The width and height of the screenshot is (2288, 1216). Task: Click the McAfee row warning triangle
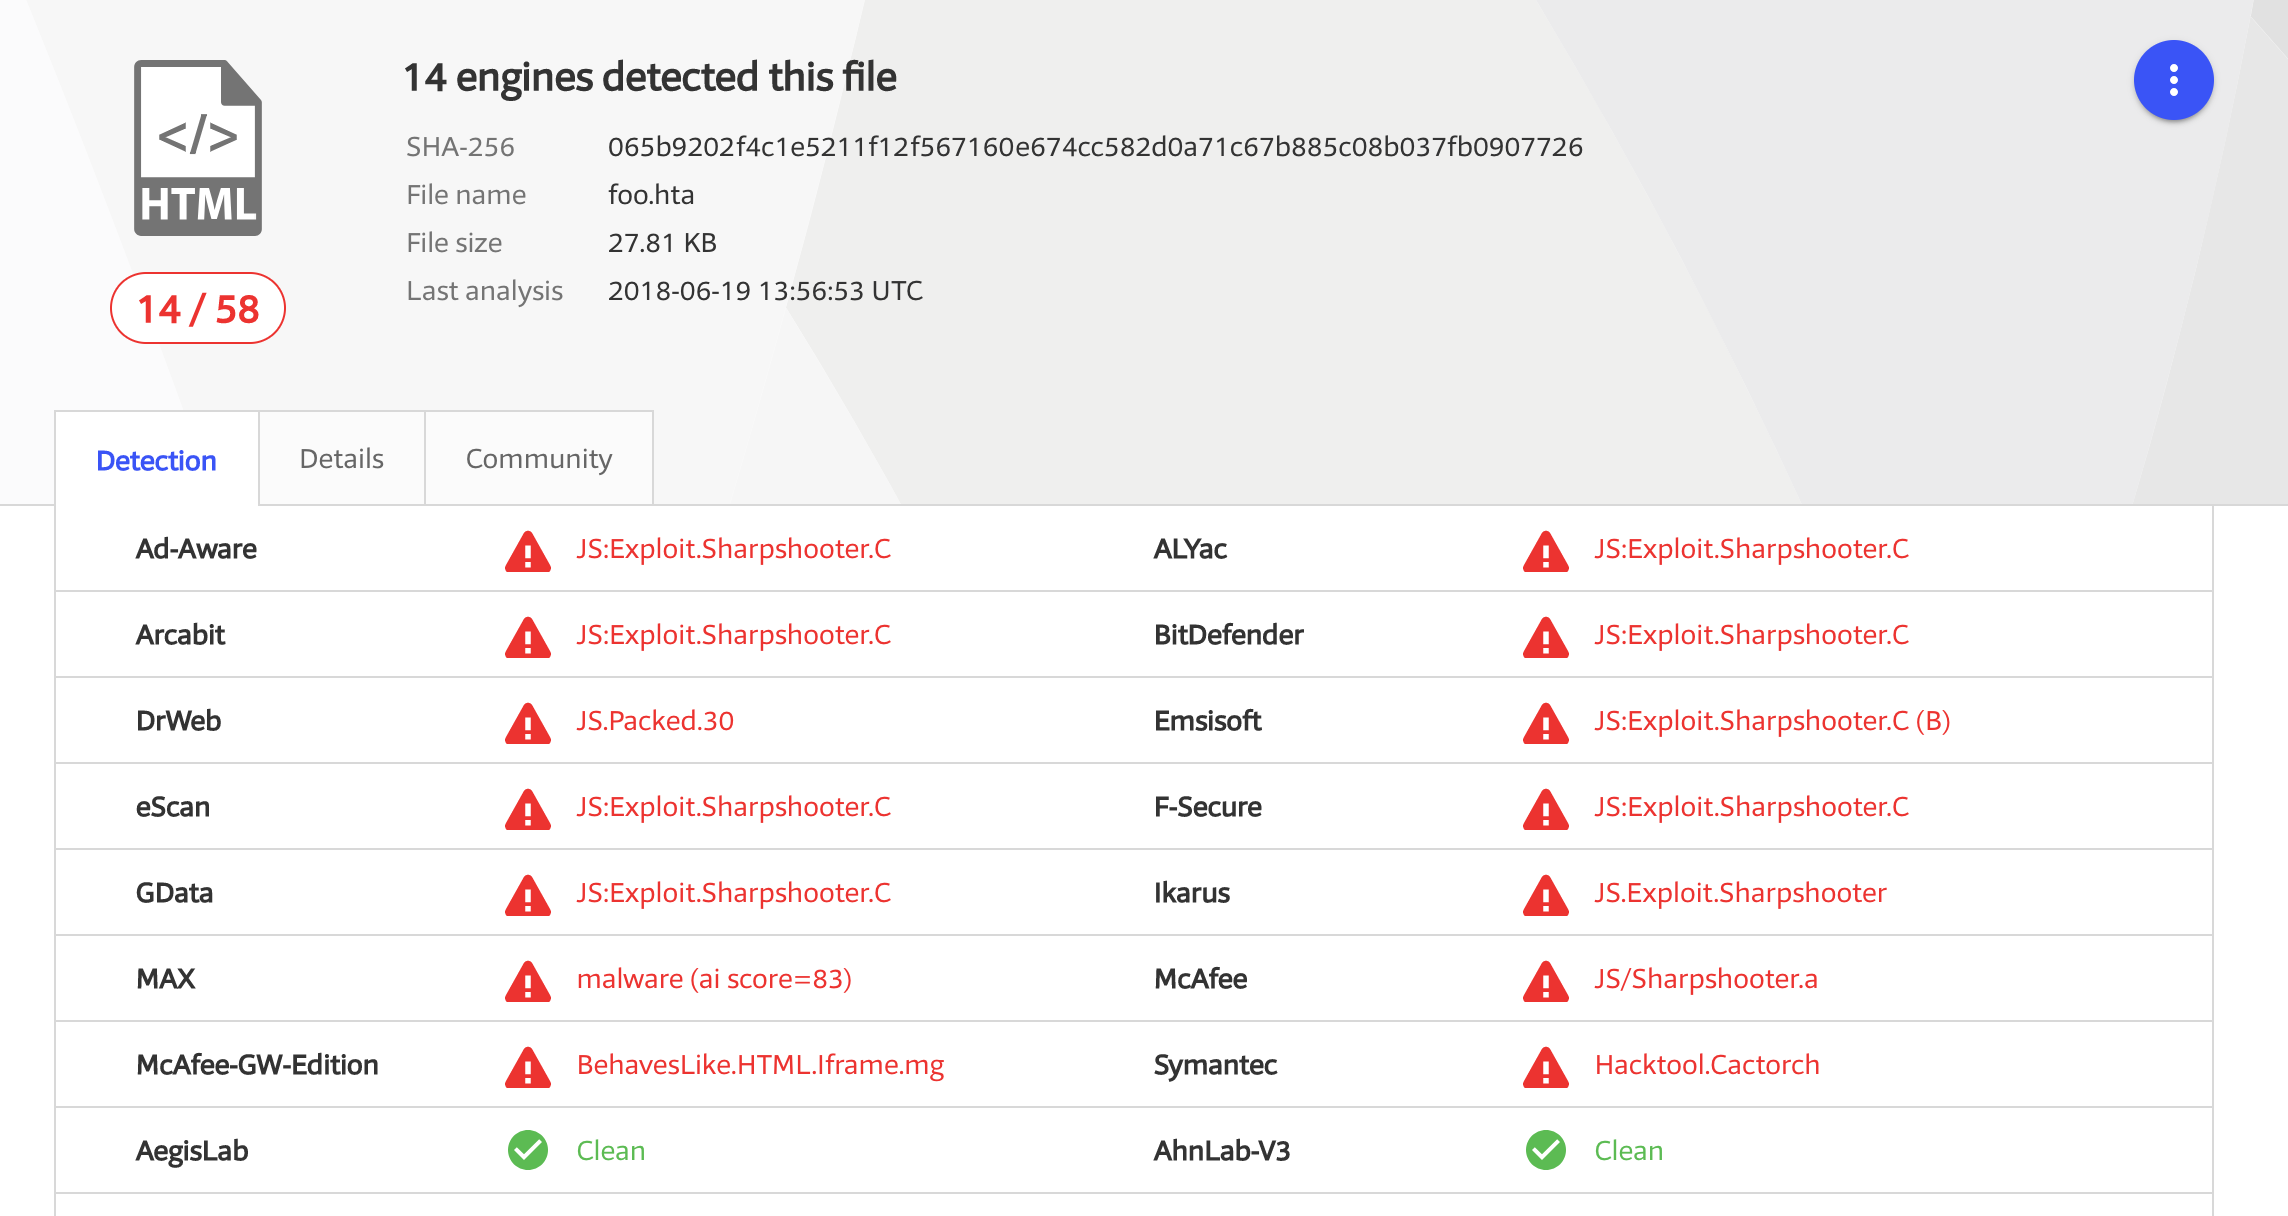click(x=1546, y=981)
